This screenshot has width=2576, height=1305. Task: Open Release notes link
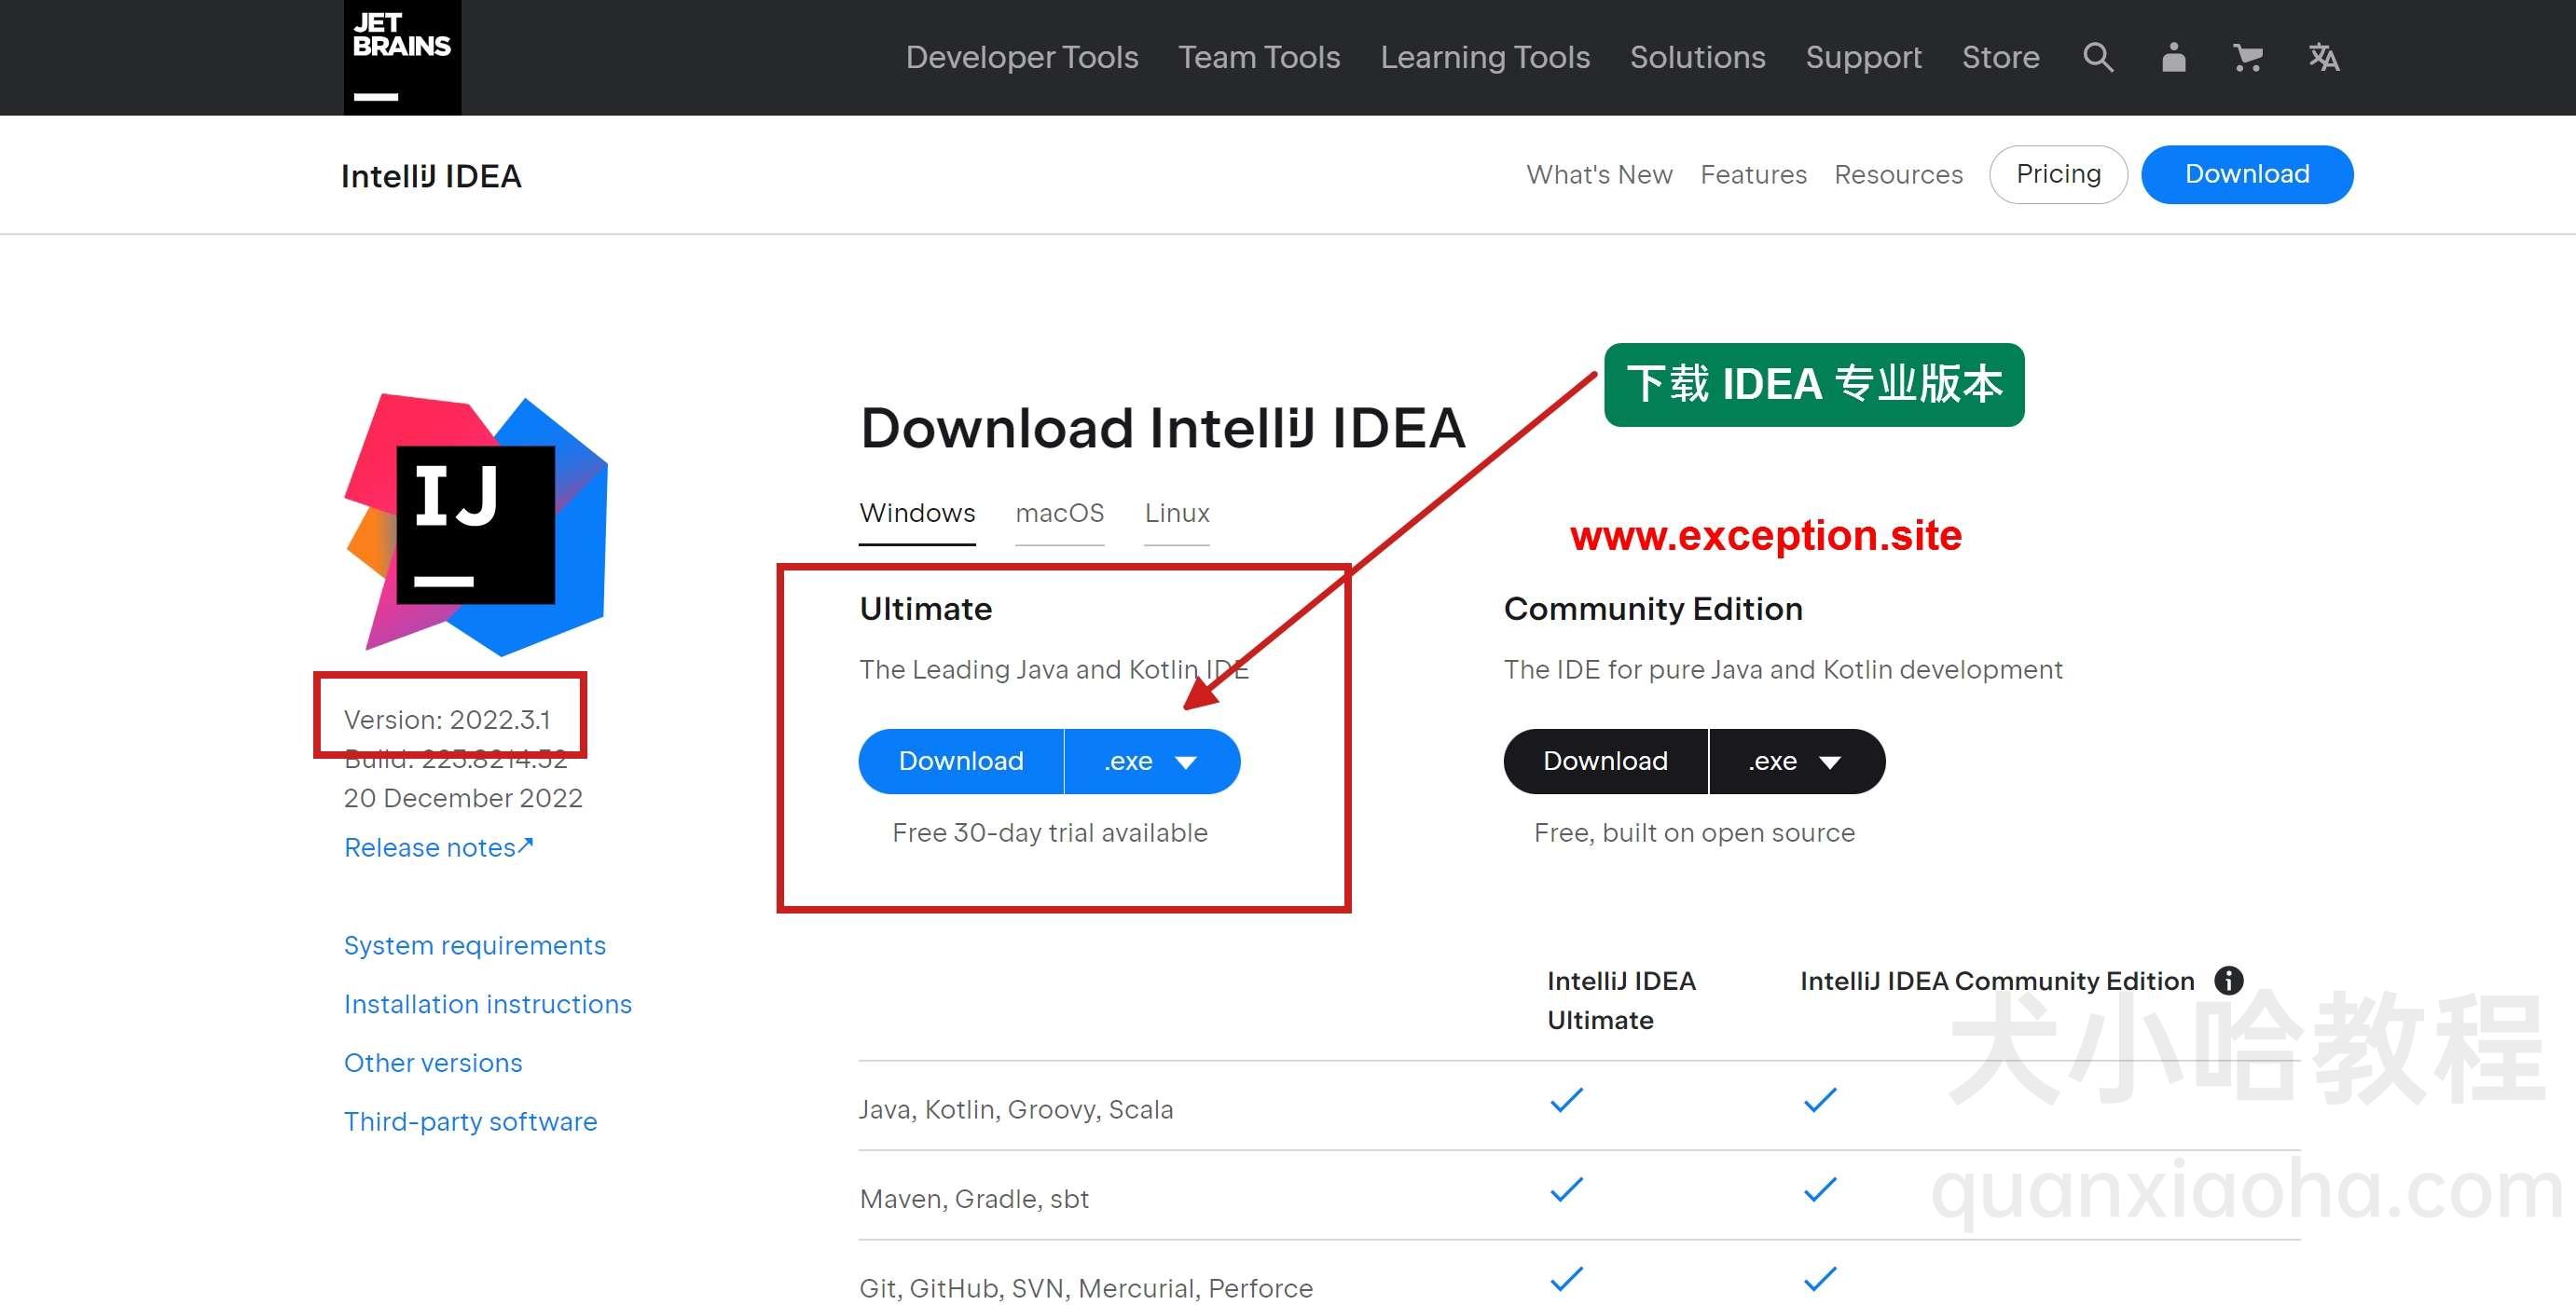click(439, 847)
